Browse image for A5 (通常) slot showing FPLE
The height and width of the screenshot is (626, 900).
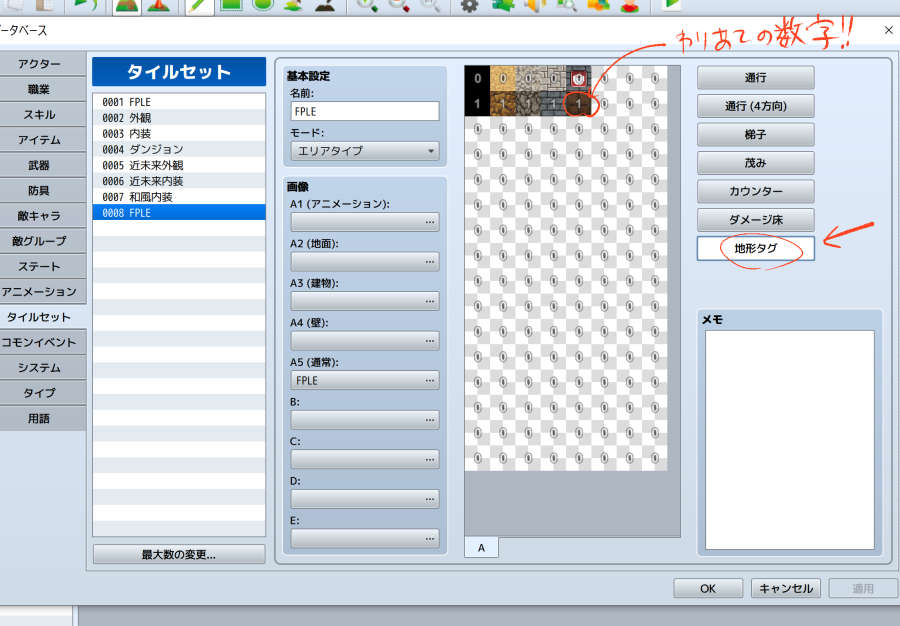coord(365,380)
